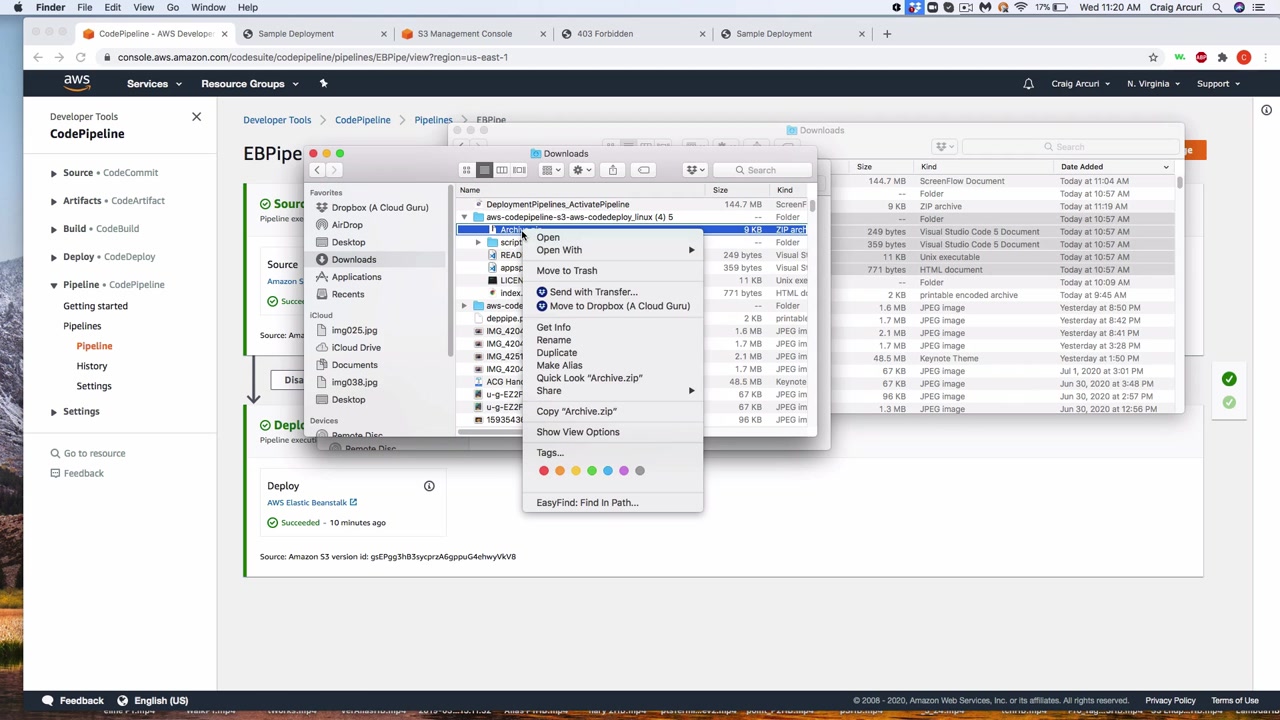Bookmark the page with the star icon
Image resolution: width=1280 pixels, height=720 pixels.
point(1153,57)
